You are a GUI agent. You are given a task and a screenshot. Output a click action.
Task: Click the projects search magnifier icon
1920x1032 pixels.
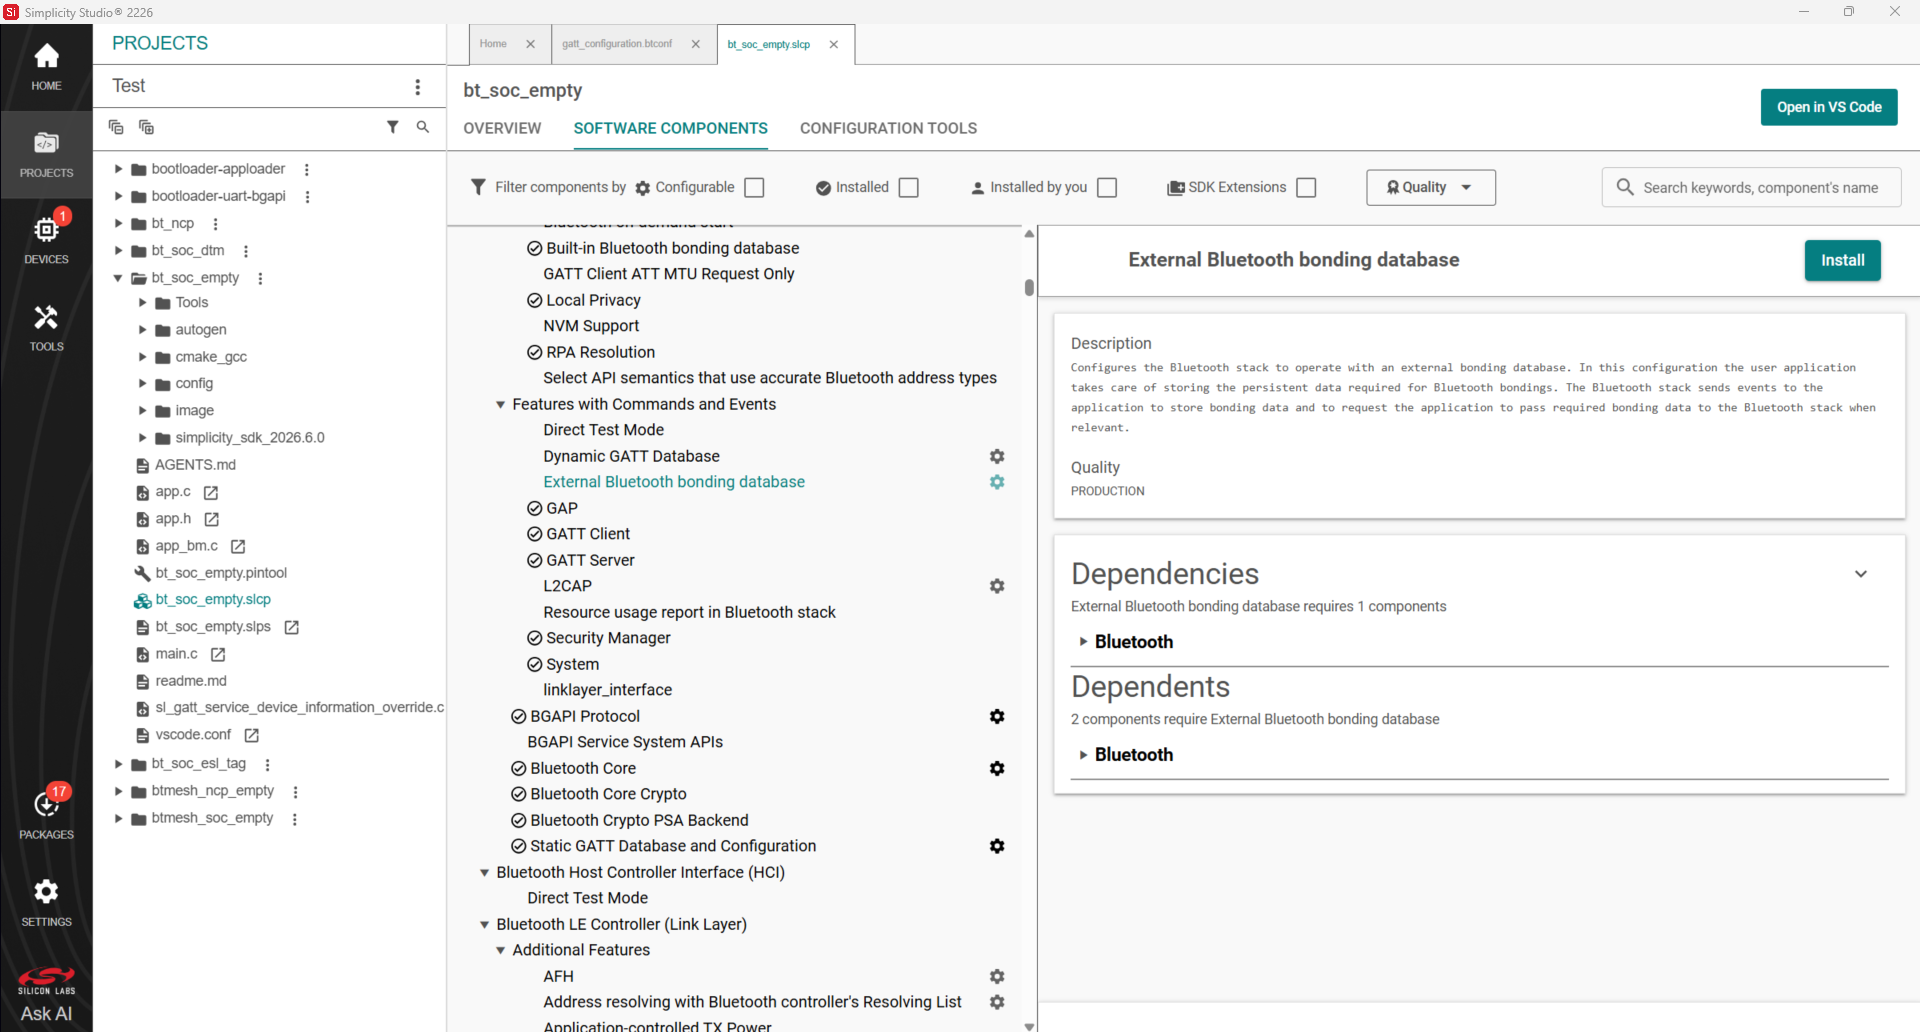pyautogui.click(x=423, y=127)
